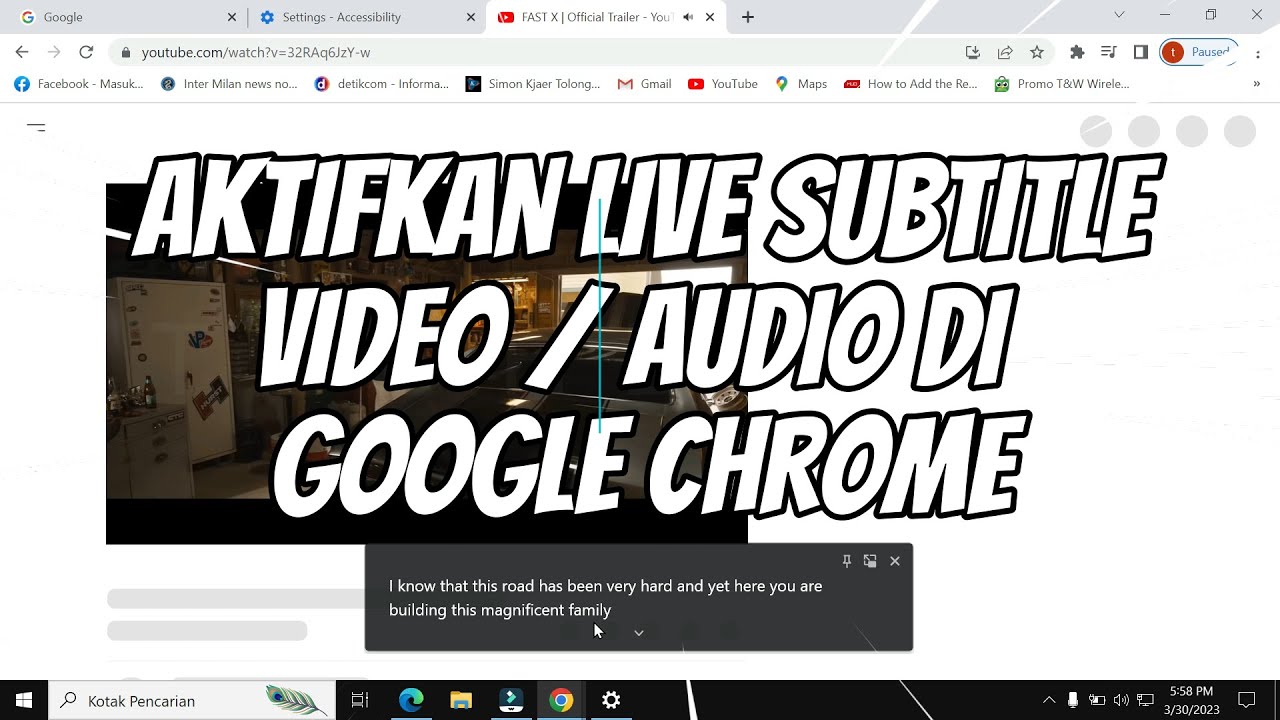This screenshot has width=1280, height=720.
Task: Launch Microsoft Edge from taskbar
Action: pyautogui.click(x=411, y=700)
